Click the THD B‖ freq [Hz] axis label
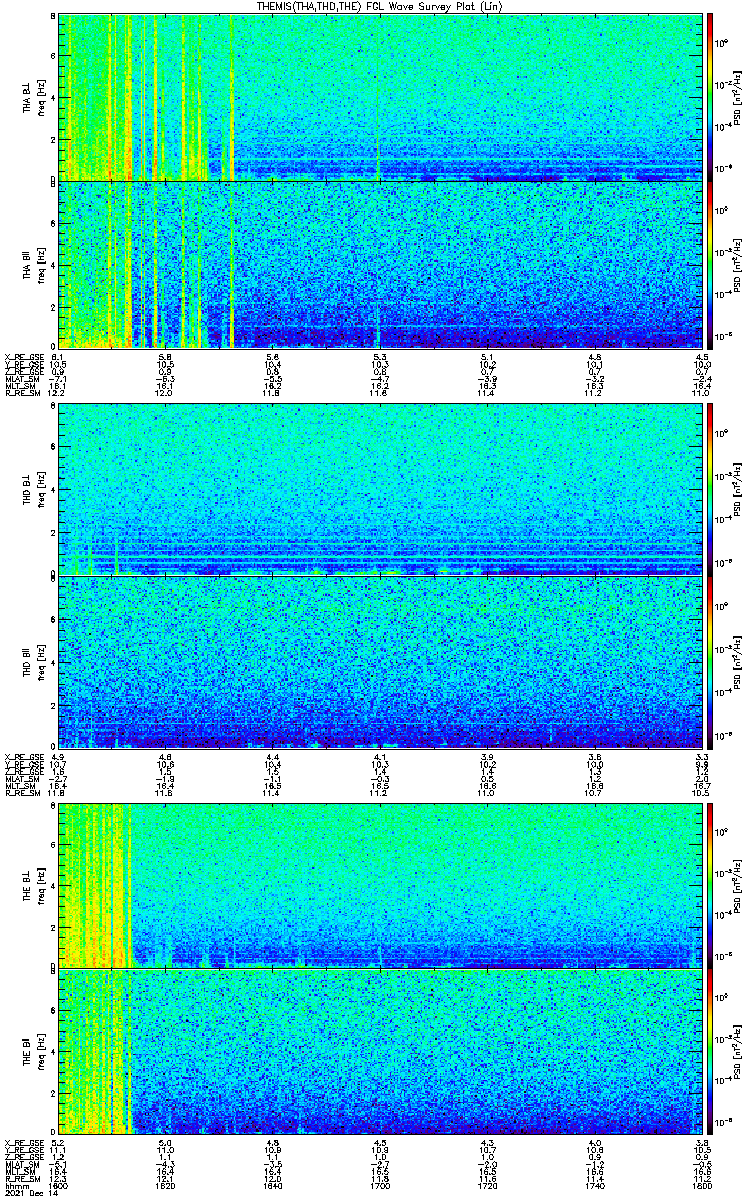Image resolution: width=750 pixels, height=1200 pixels. click(x=41, y=661)
